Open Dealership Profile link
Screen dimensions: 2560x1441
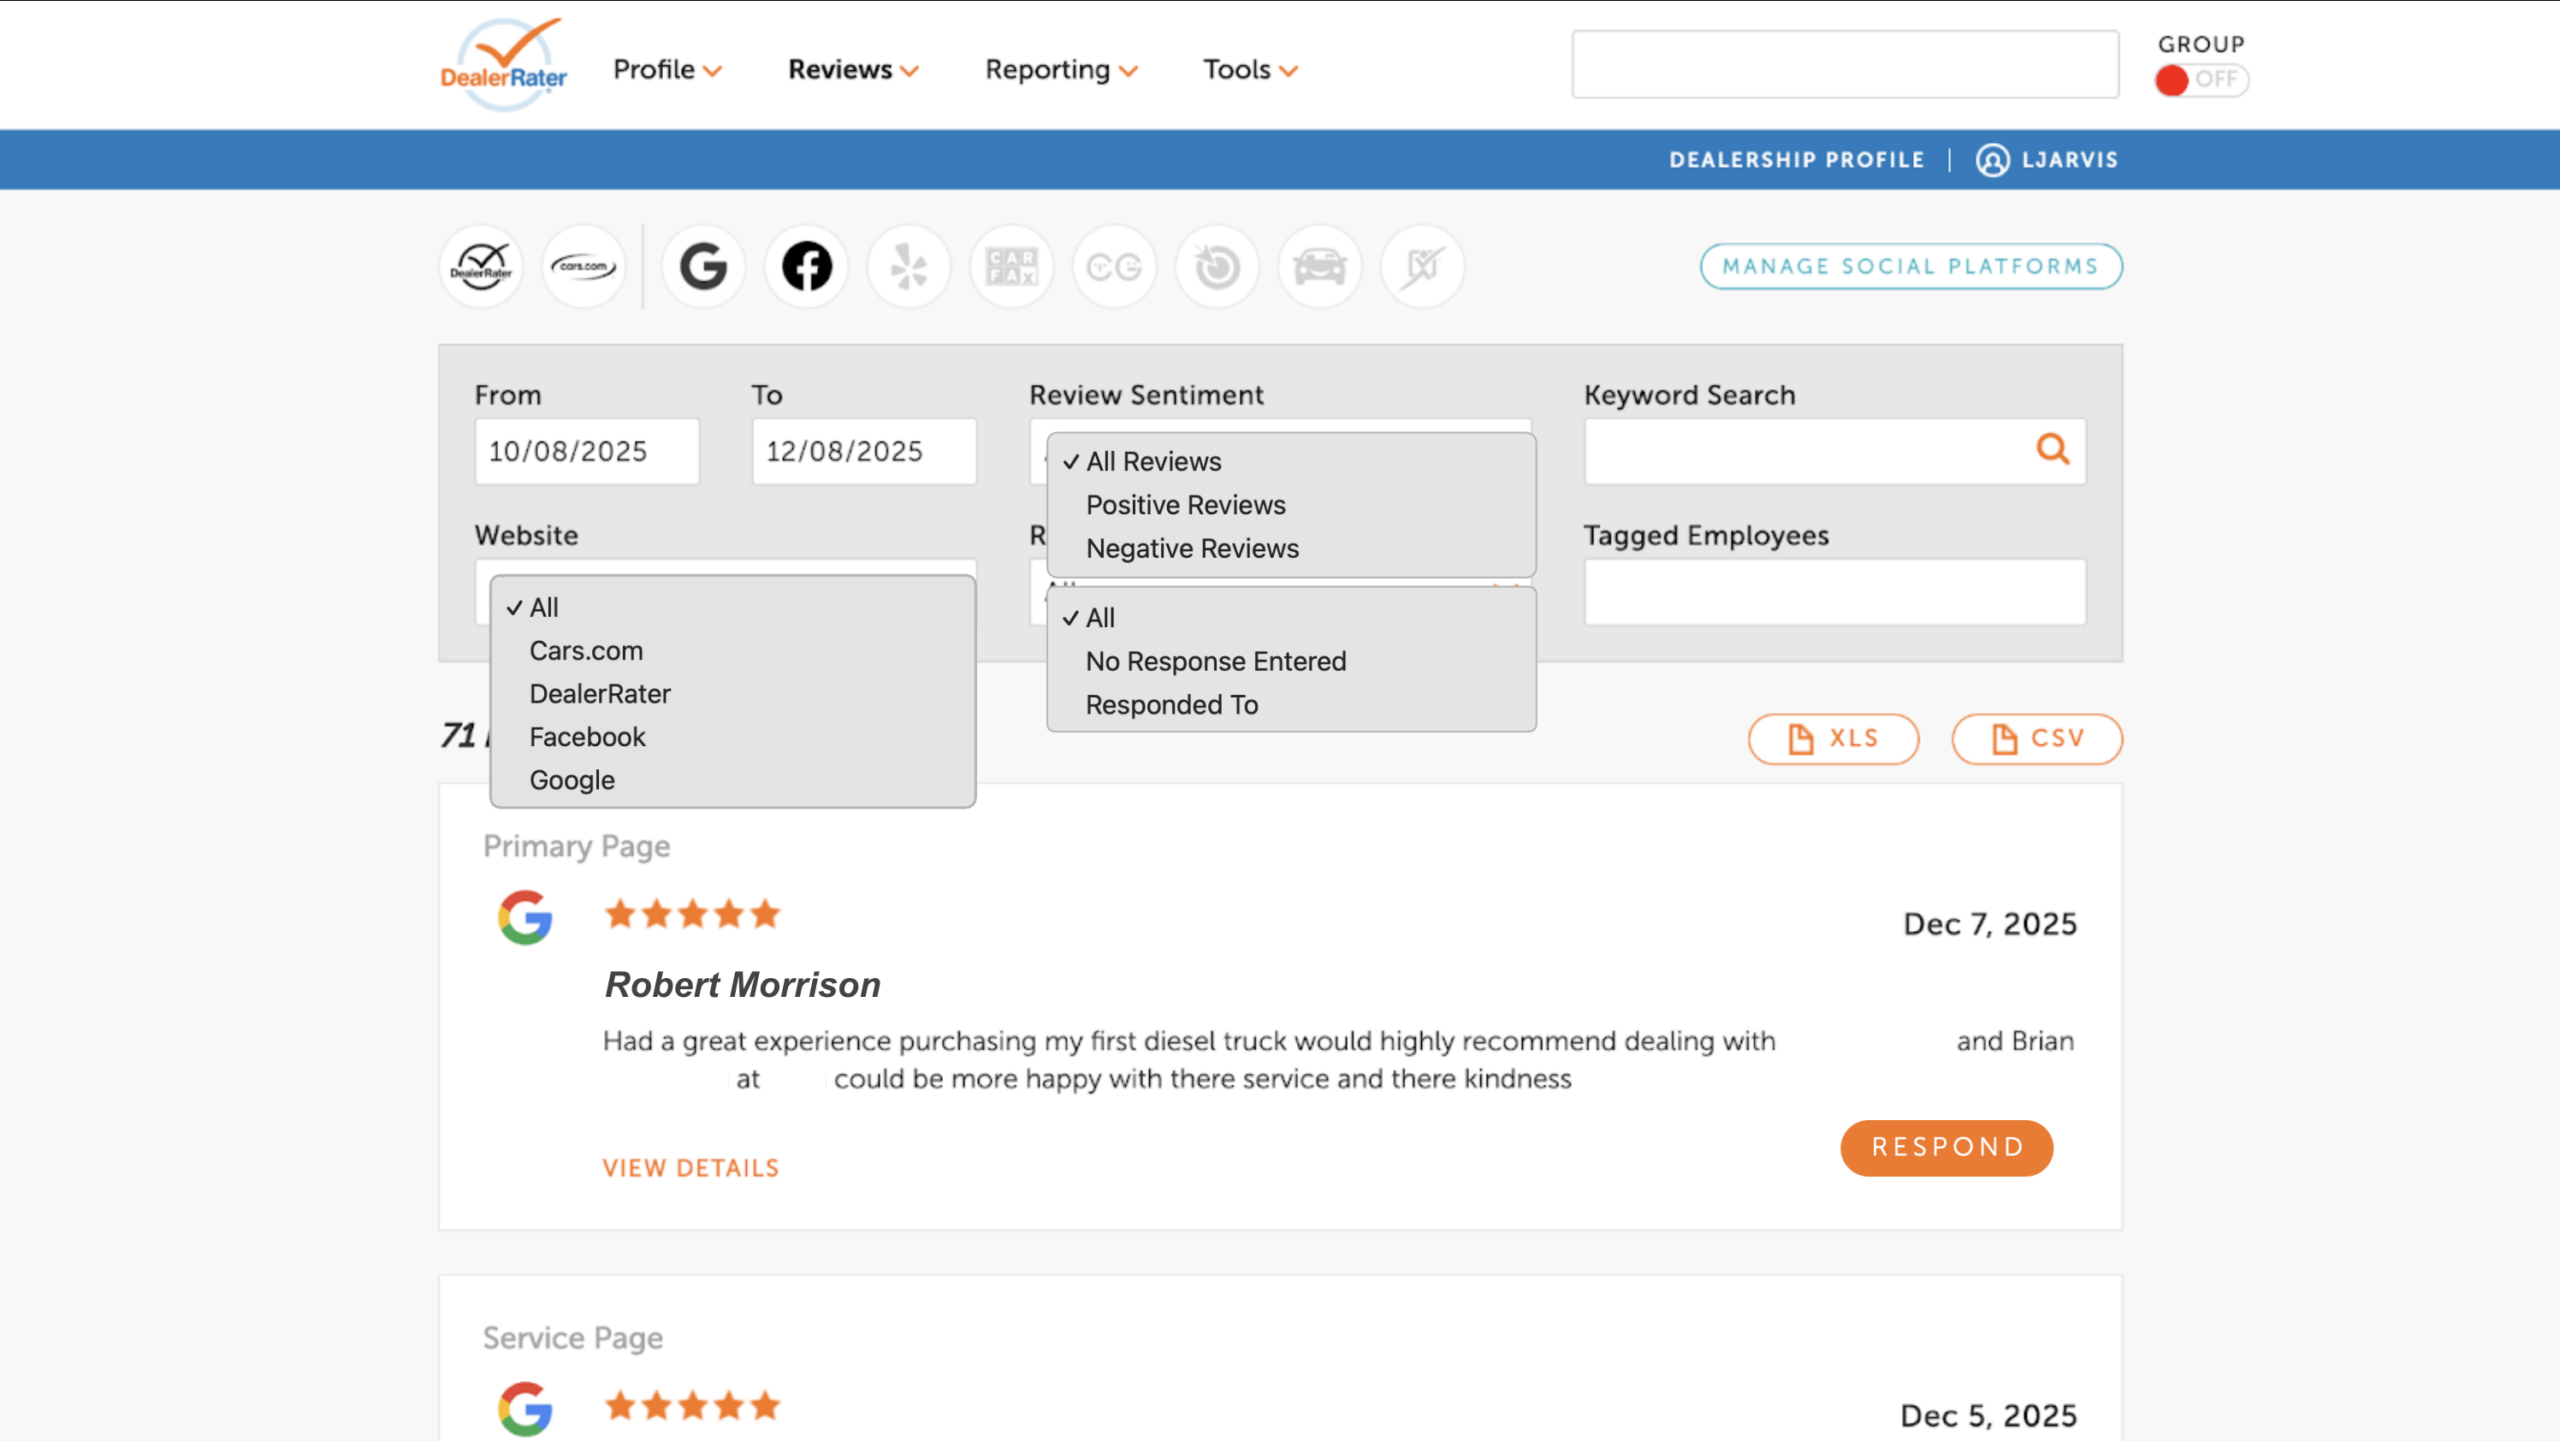click(1796, 160)
